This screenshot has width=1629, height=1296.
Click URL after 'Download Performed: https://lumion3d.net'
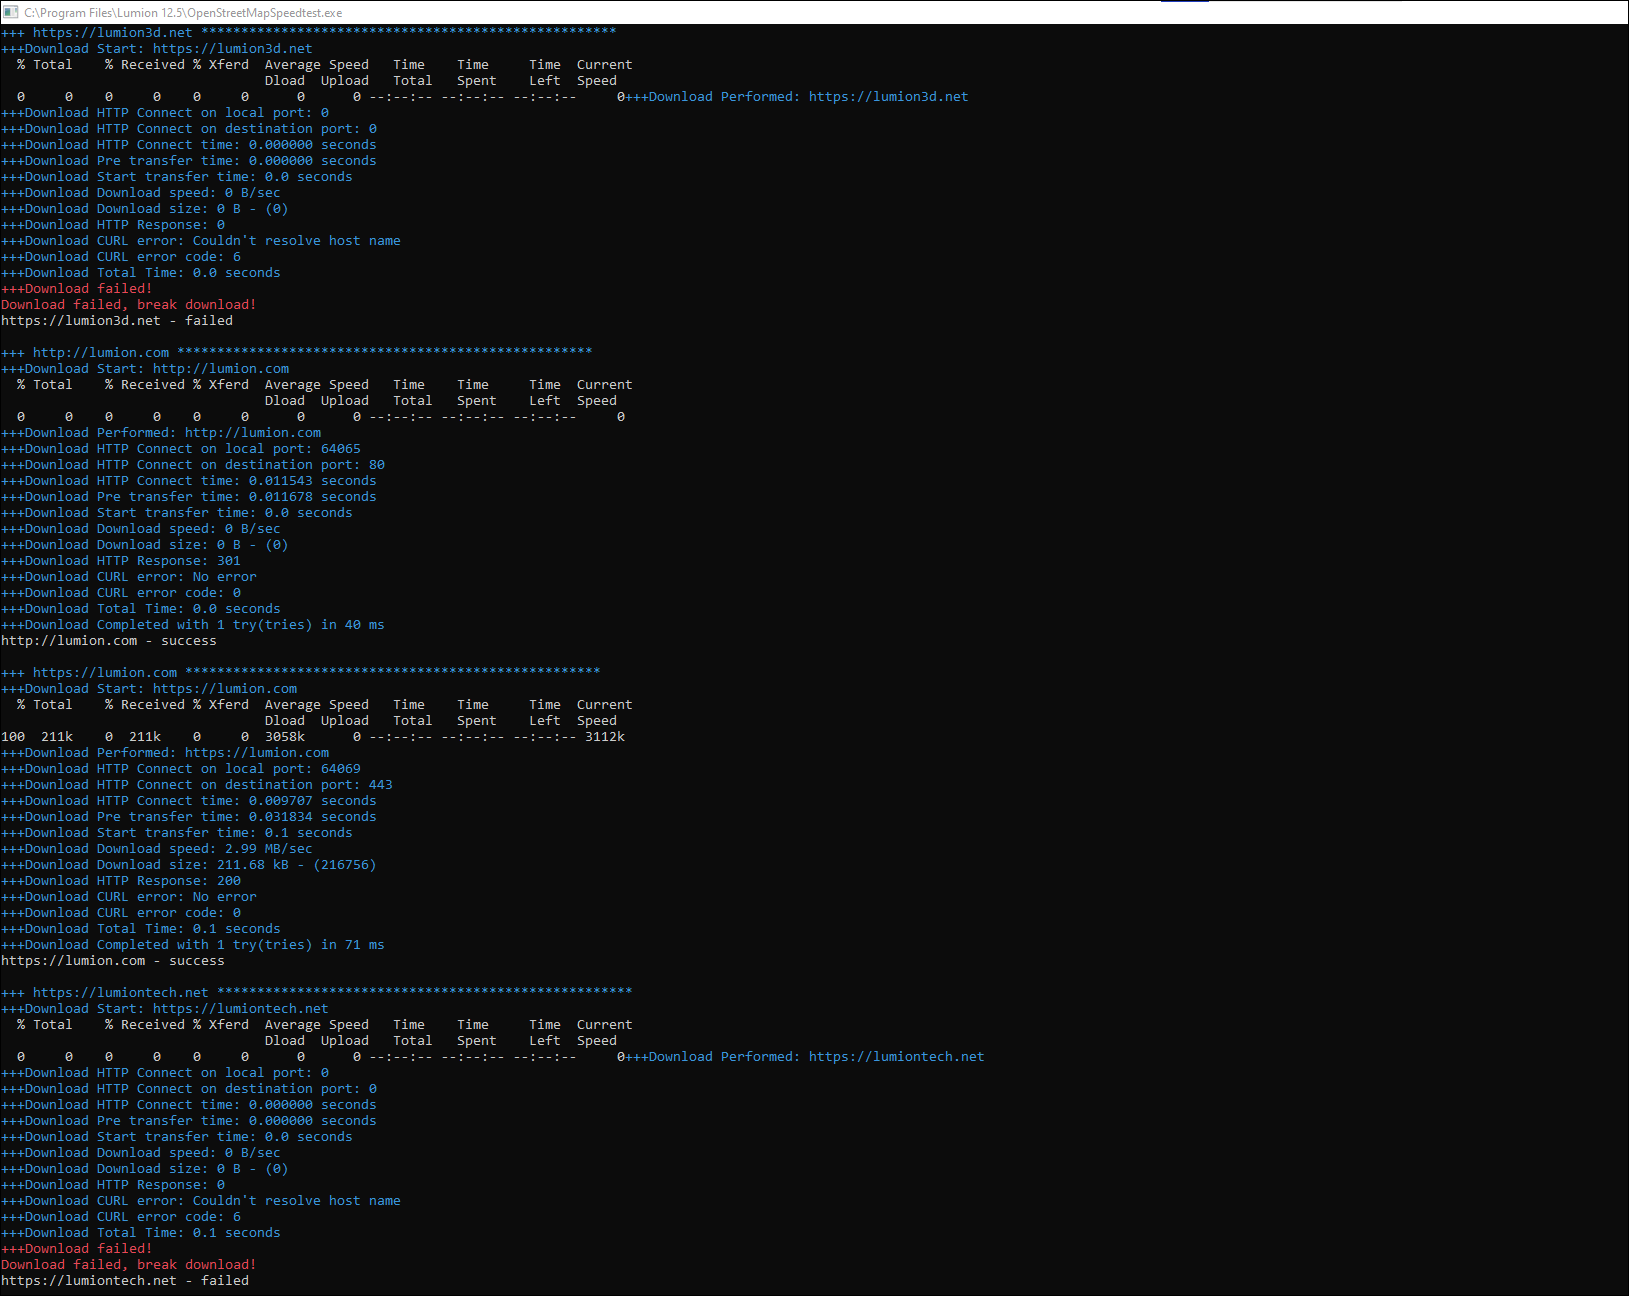click(888, 97)
